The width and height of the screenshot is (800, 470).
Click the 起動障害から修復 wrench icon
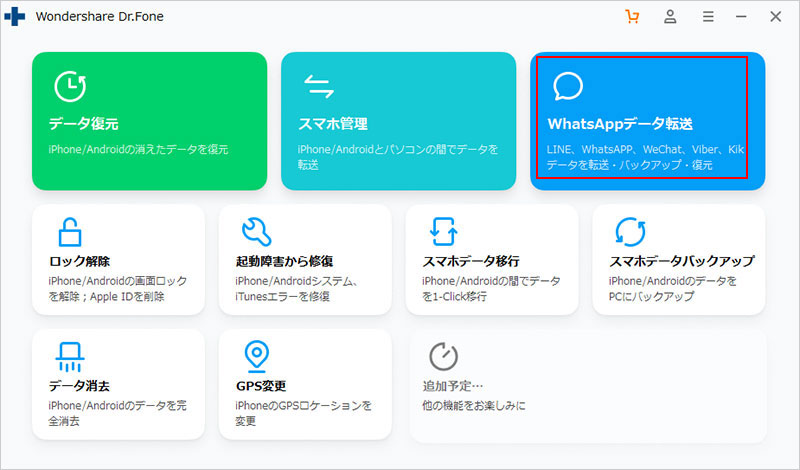coord(256,232)
